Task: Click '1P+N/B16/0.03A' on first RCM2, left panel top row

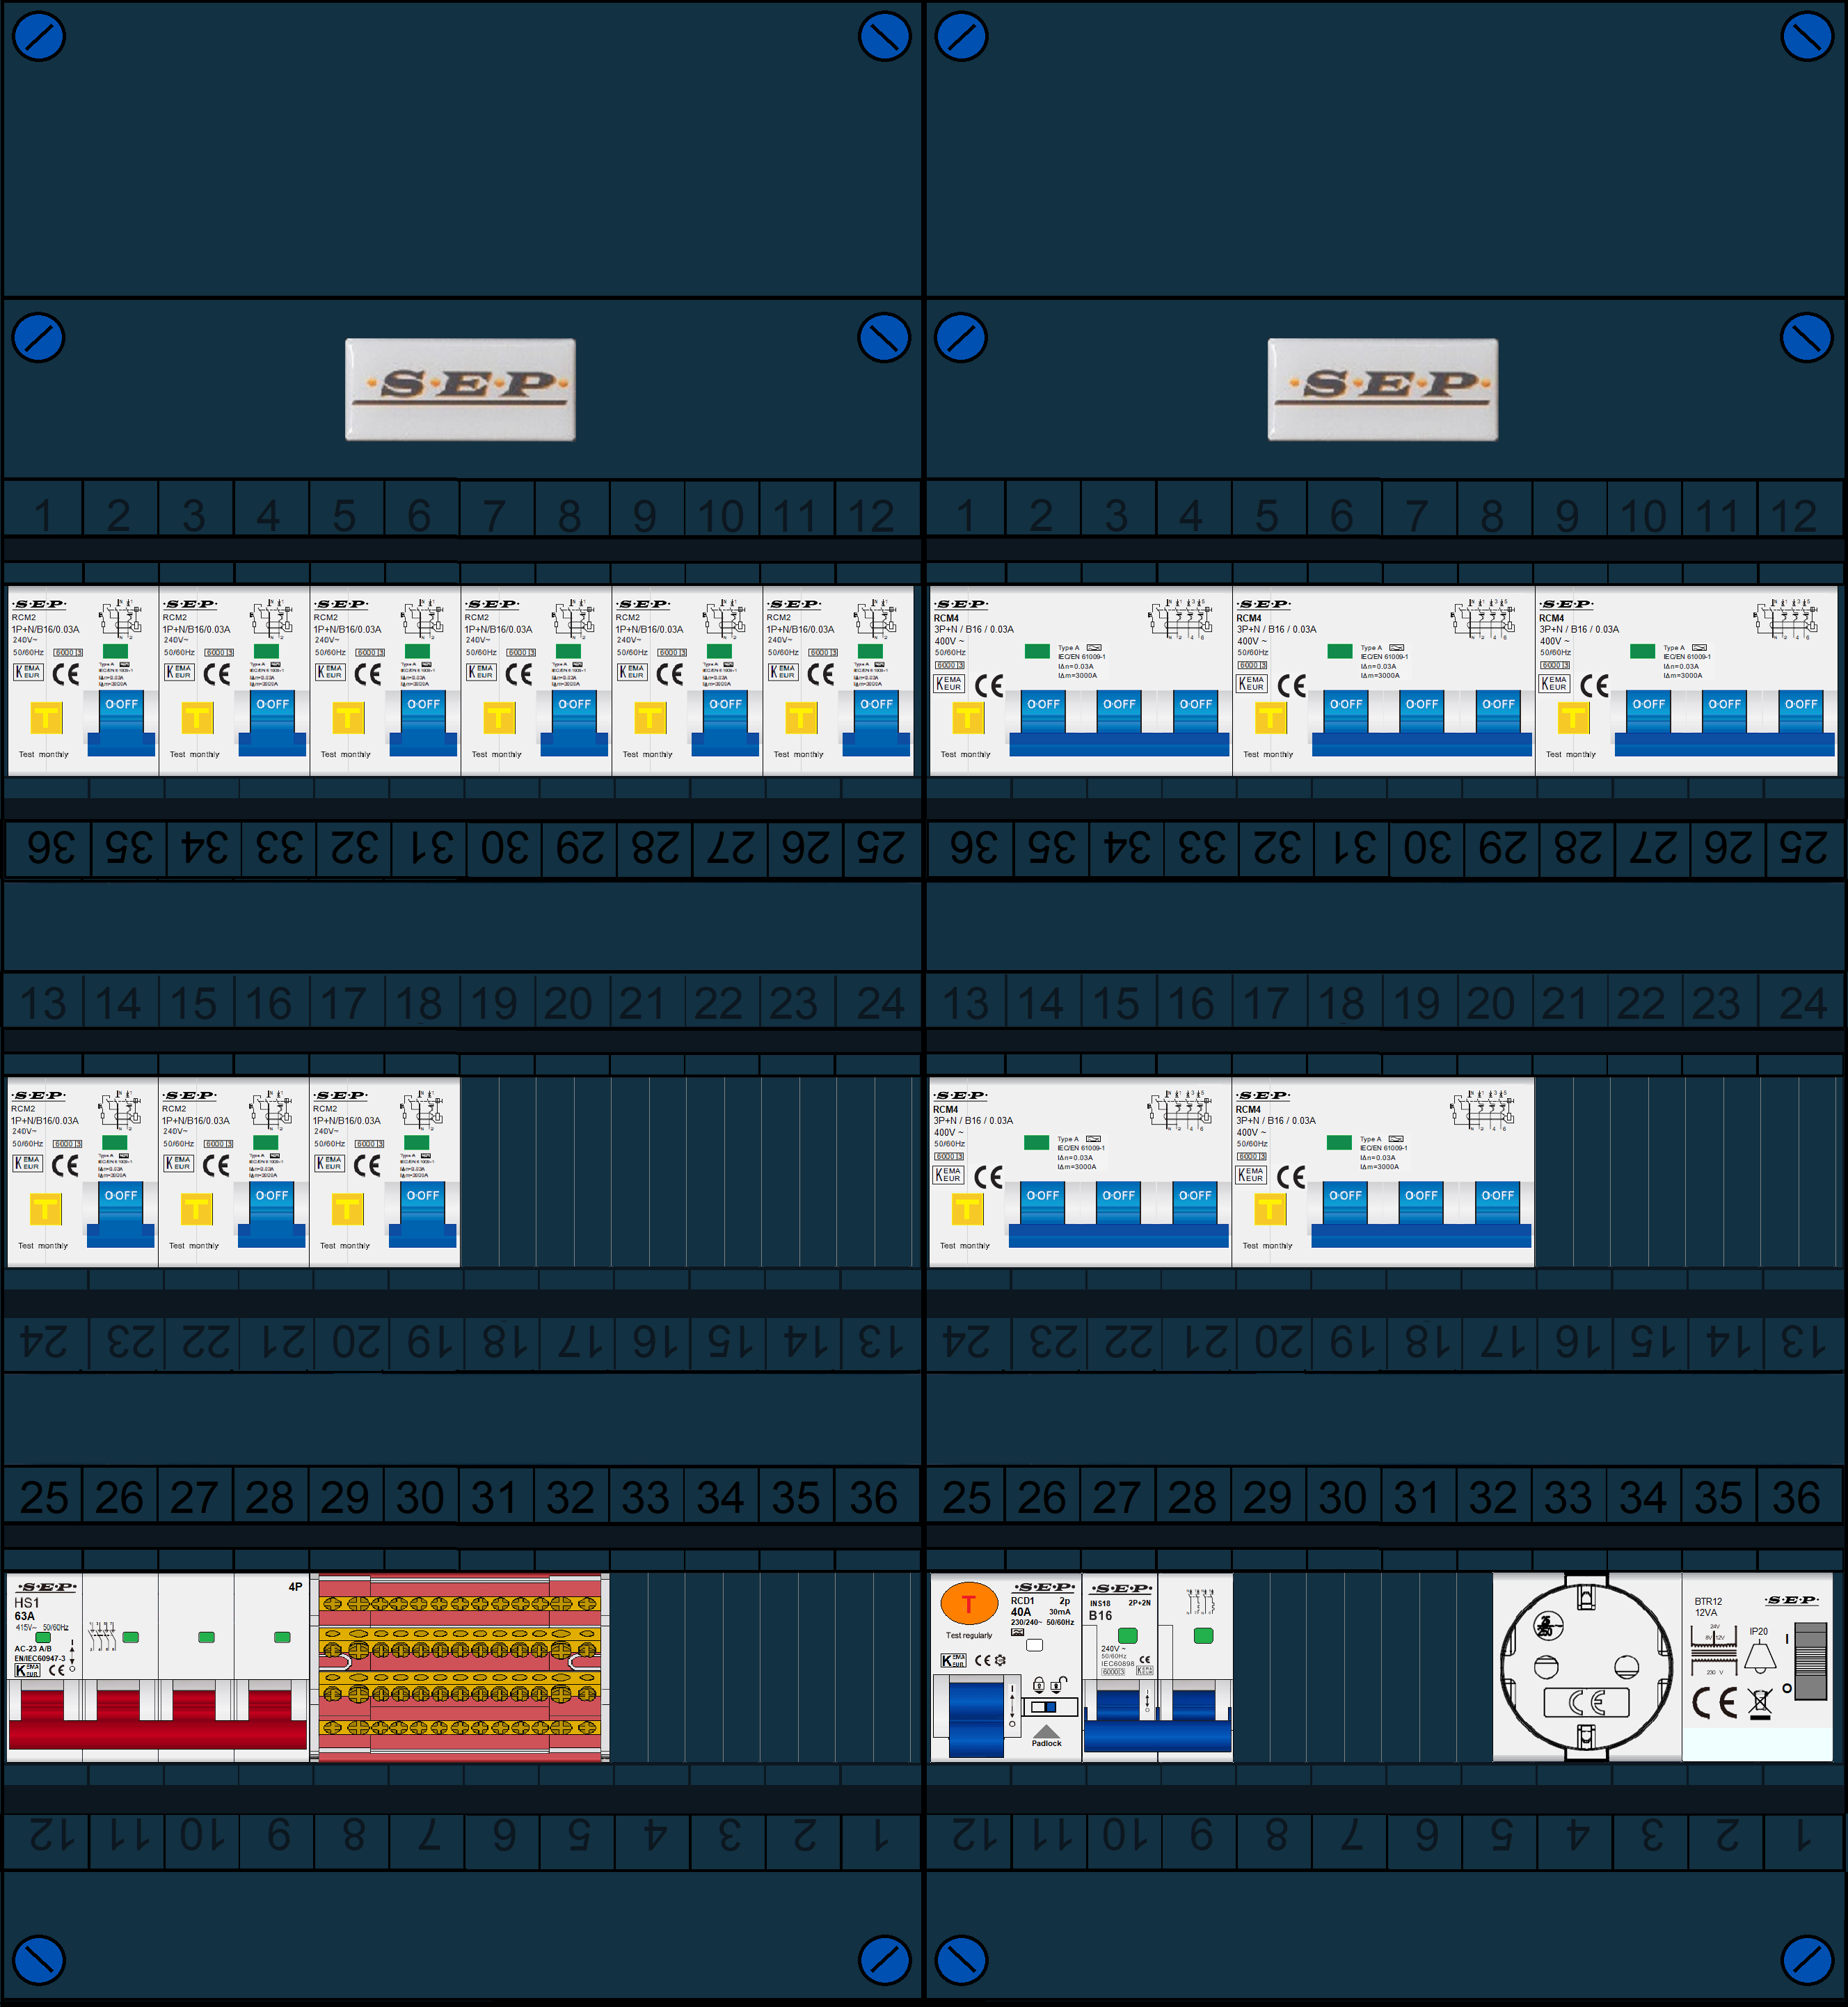Action: [x=46, y=629]
